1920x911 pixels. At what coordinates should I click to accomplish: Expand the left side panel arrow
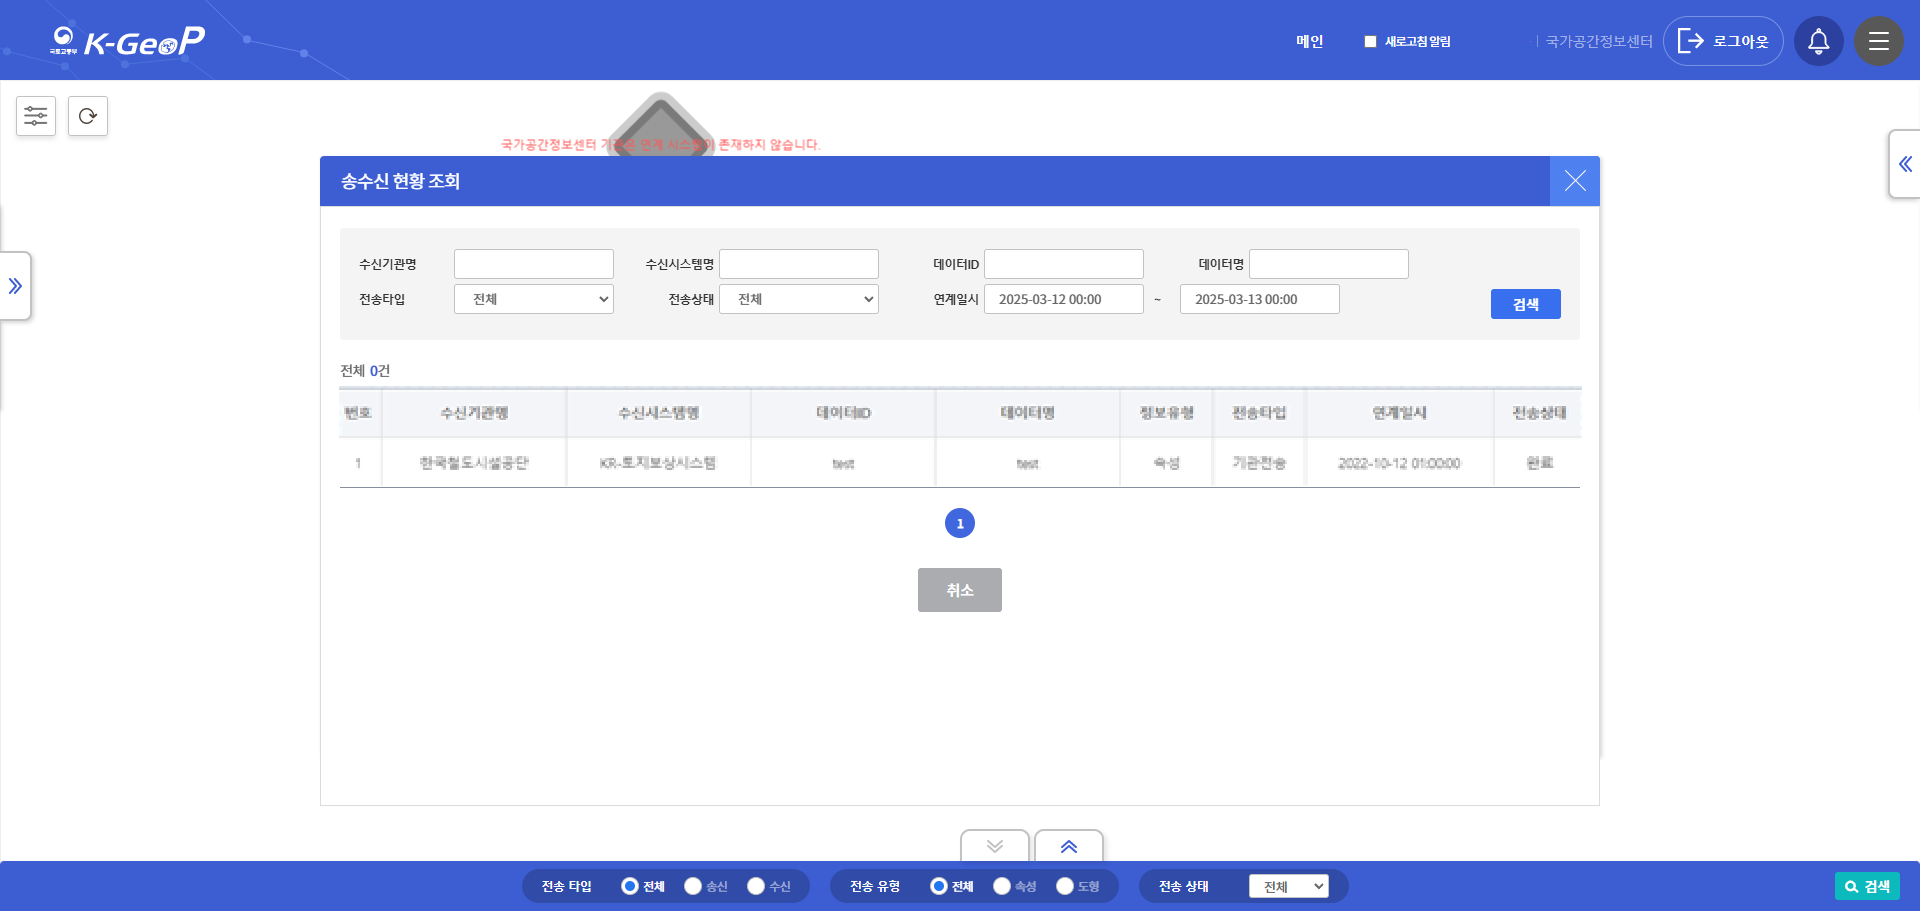[x=15, y=286]
